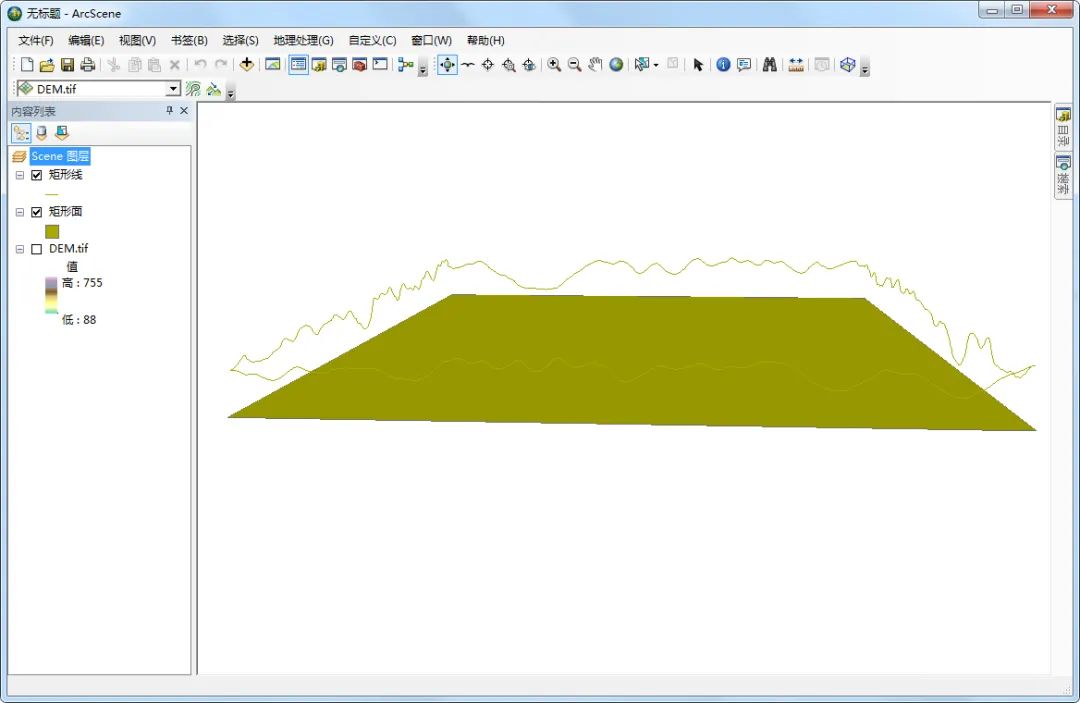Select the Fly tool
Screen dimensions: 1080x703
point(468,65)
